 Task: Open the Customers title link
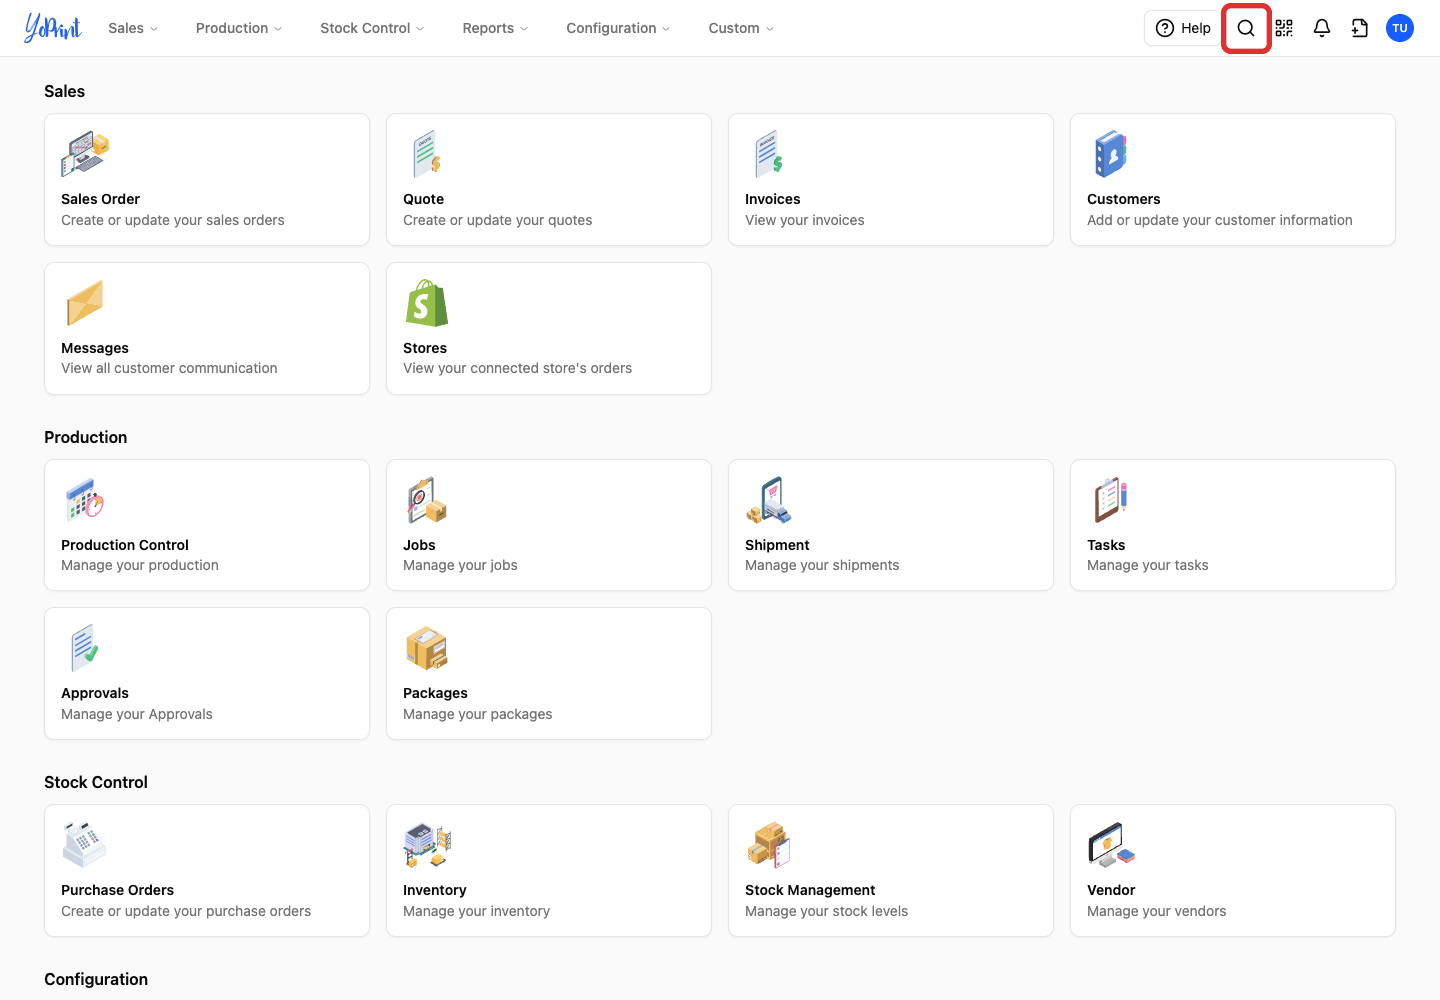pos(1124,199)
